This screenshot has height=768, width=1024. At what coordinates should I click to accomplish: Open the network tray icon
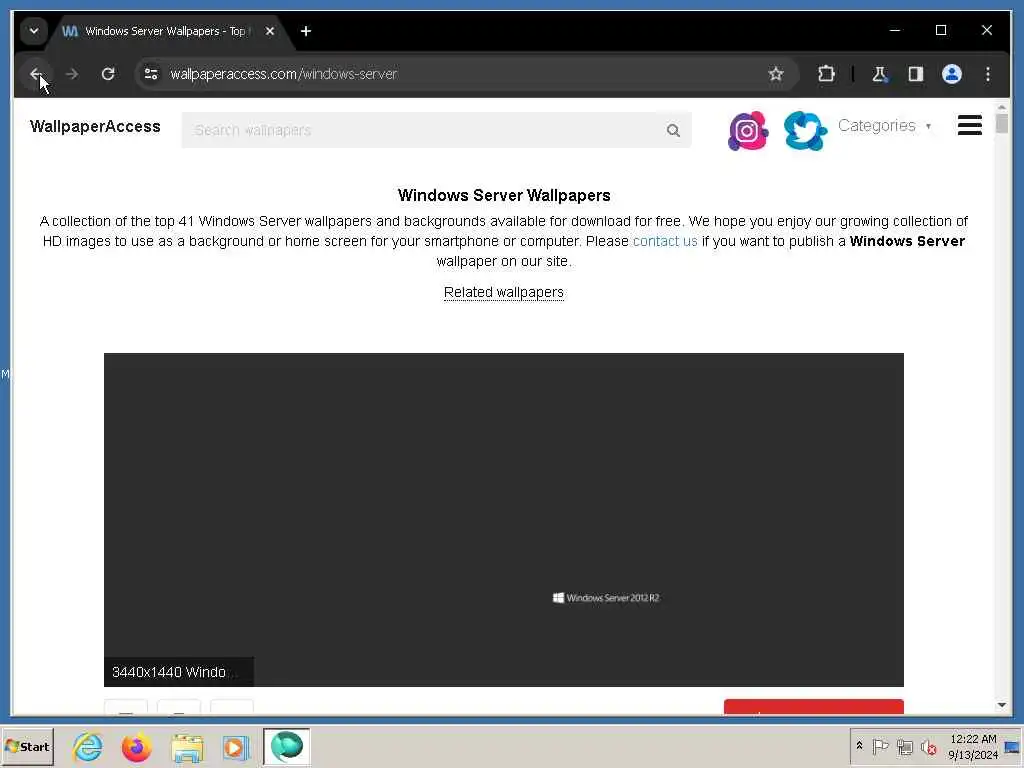pos(904,746)
